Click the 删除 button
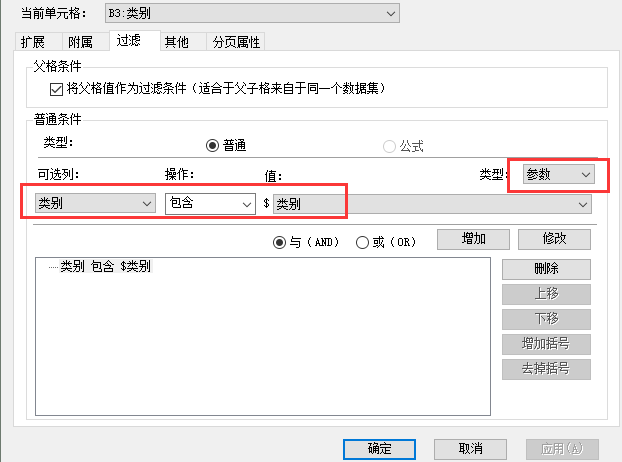Image resolution: width=622 pixels, height=462 pixels. (x=546, y=269)
